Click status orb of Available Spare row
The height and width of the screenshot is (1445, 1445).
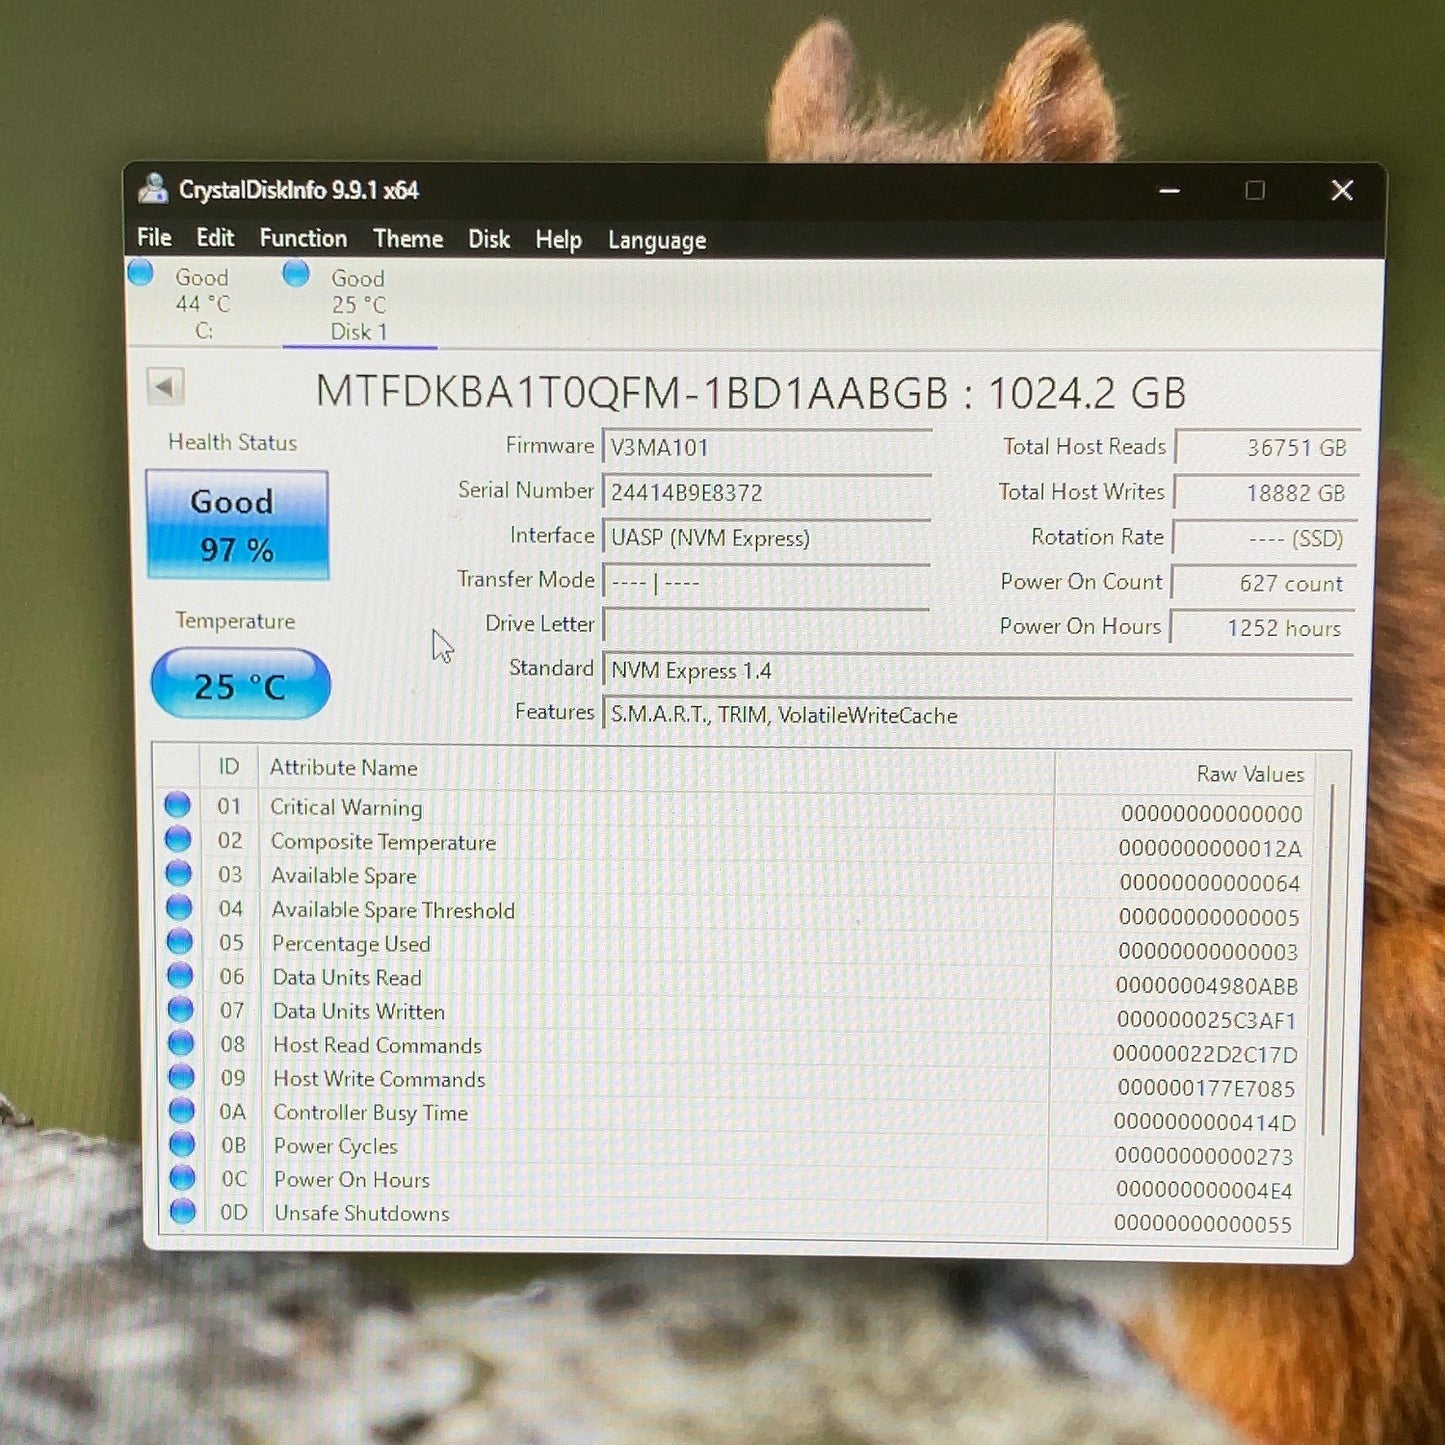pos(179,873)
